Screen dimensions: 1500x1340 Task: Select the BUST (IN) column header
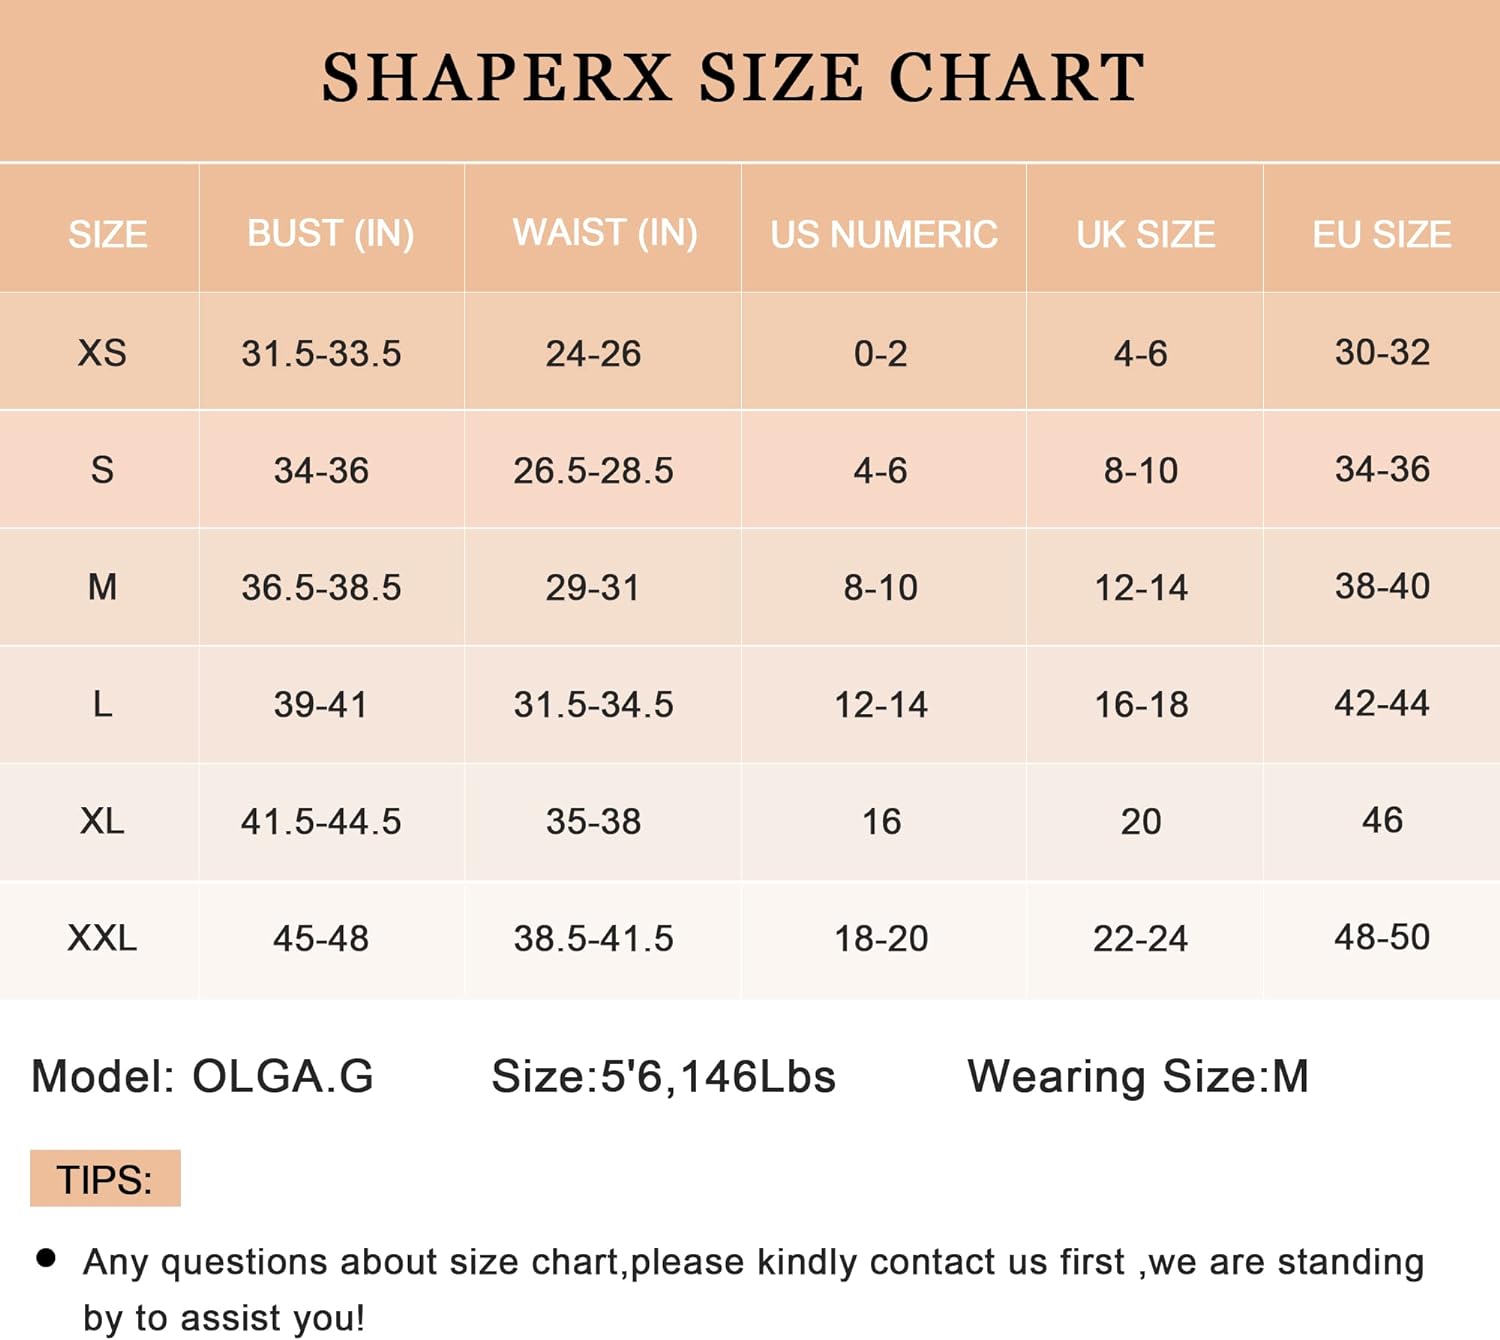tap(330, 233)
